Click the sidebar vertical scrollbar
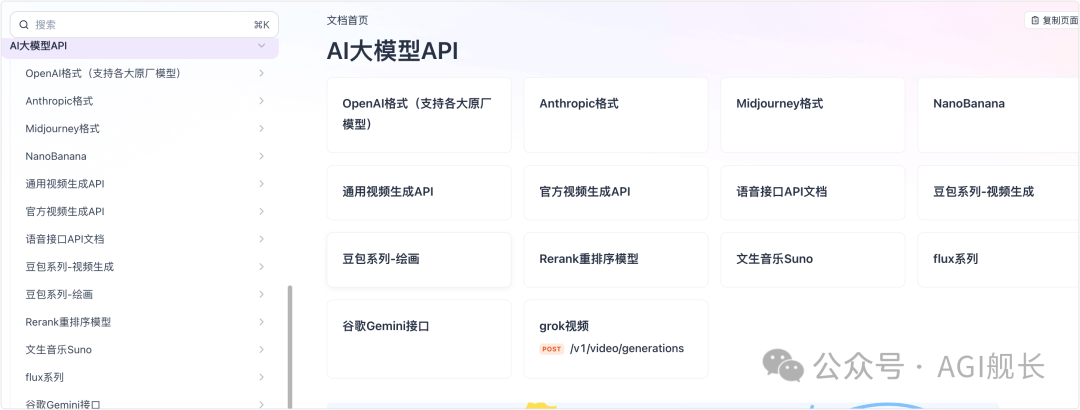Viewport: 1080px width, 410px height. coord(290,345)
